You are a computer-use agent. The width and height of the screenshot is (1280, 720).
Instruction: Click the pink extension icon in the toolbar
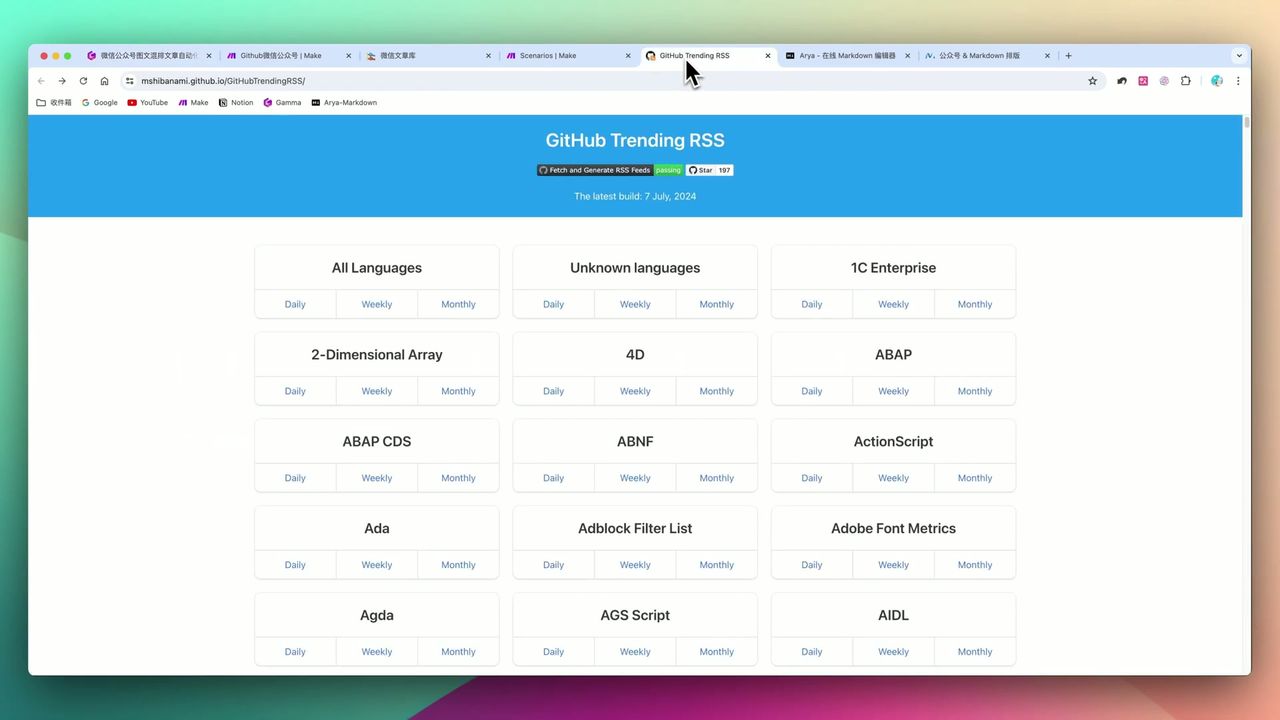point(1143,81)
